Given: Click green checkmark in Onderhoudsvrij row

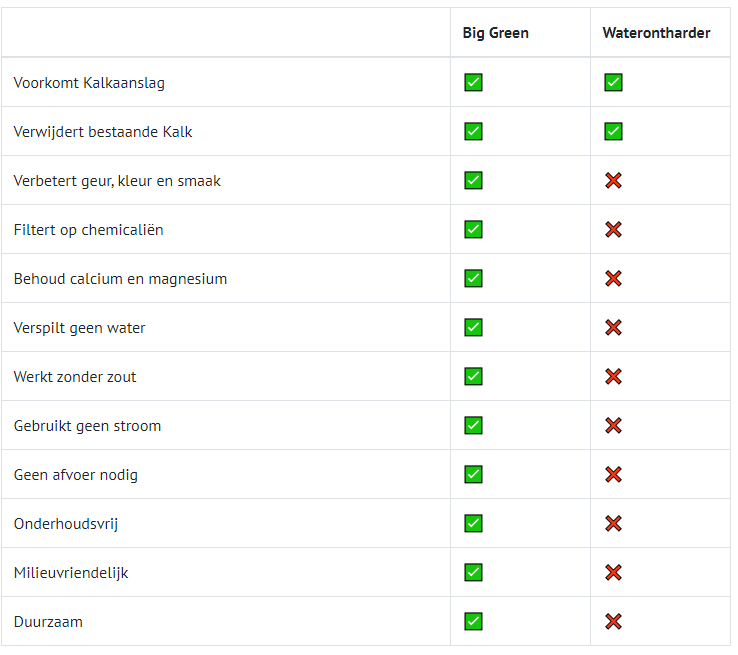Looking at the screenshot, I should click(x=473, y=523).
